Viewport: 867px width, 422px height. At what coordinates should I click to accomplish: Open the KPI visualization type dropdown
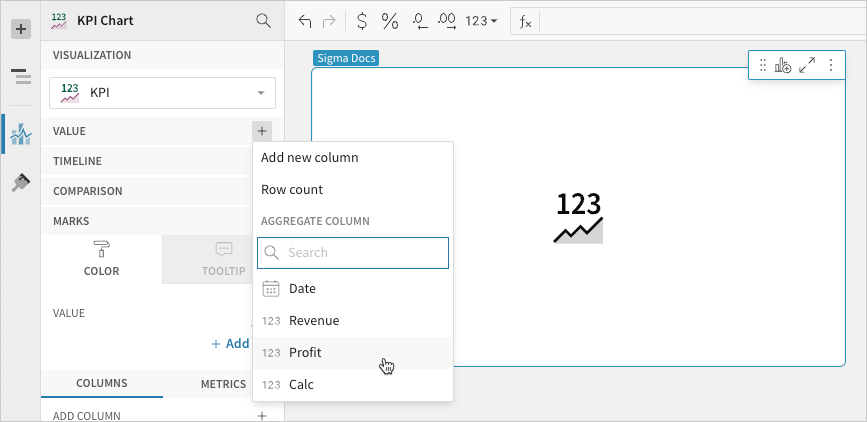click(x=163, y=93)
